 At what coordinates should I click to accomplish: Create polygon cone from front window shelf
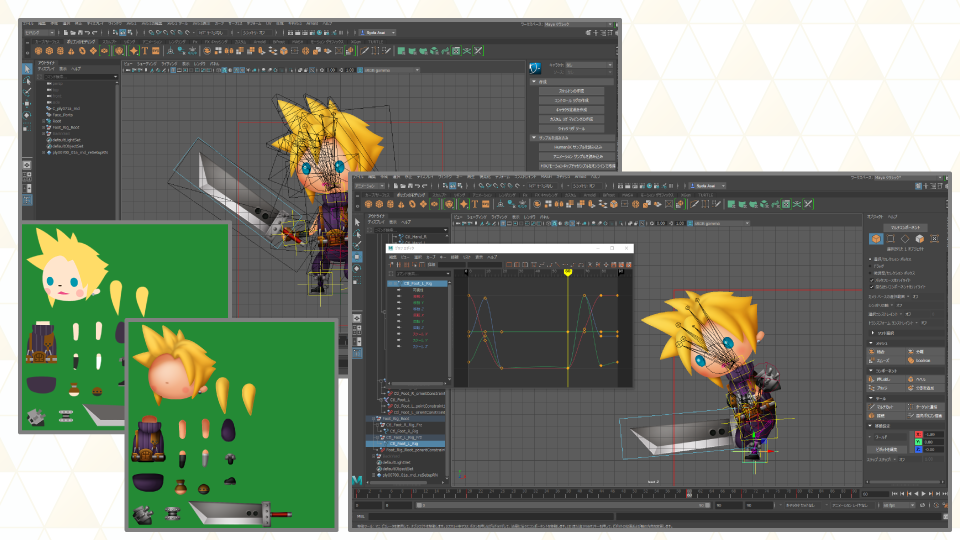[402, 204]
